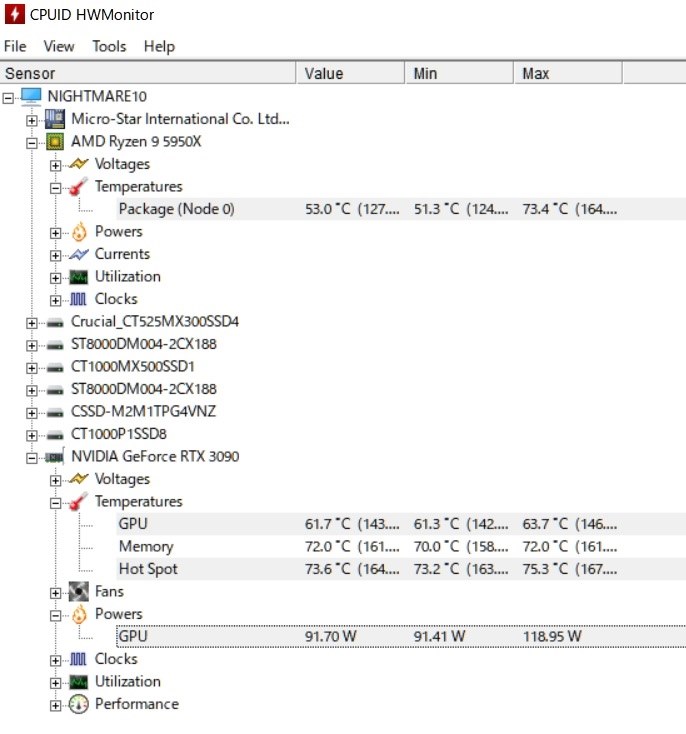Collapse the NVIDIA GeForce RTX 3090 node
Image resolution: width=686 pixels, height=734 pixels.
click(31, 457)
